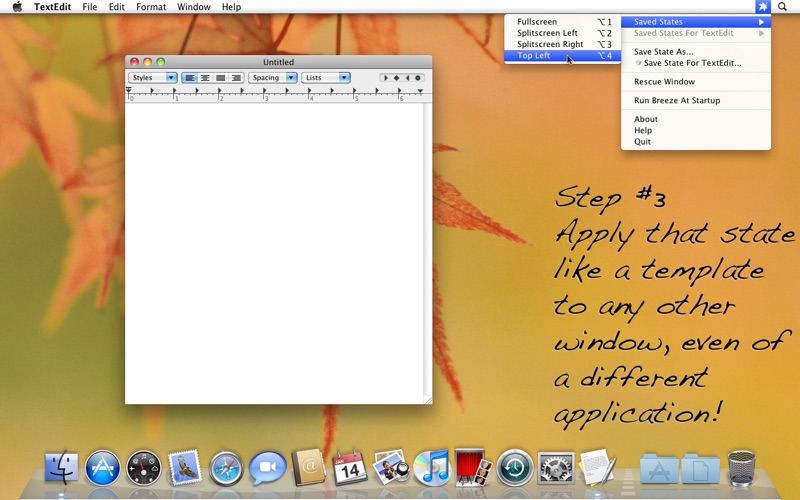Open Mail stamp icon in Dock
Image resolution: width=800 pixels, height=500 pixels.
[184, 467]
